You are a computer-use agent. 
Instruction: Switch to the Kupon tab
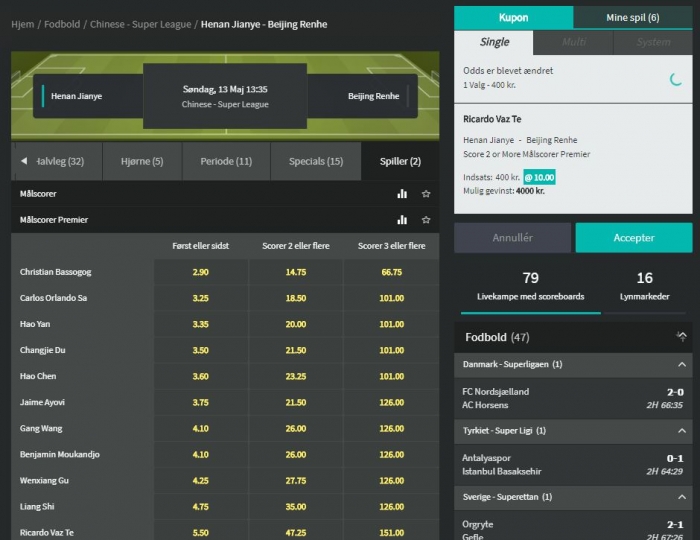point(513,17)
